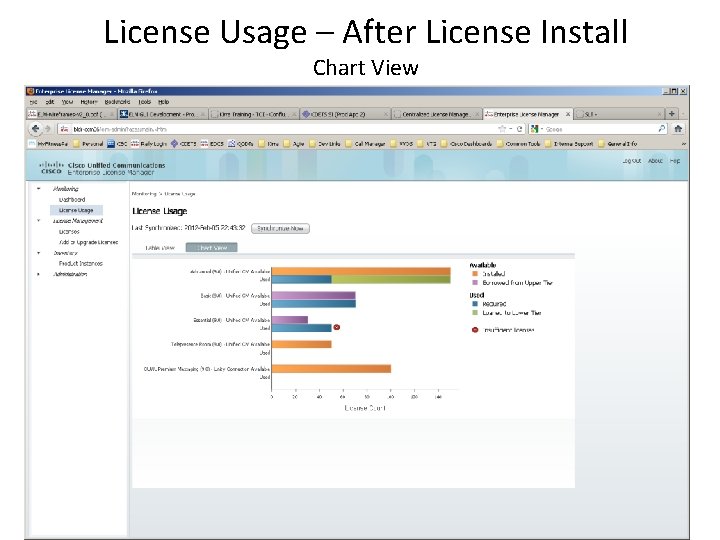Click the CUWL Premium Messaging orange available bar

click(x=332, y=369)
